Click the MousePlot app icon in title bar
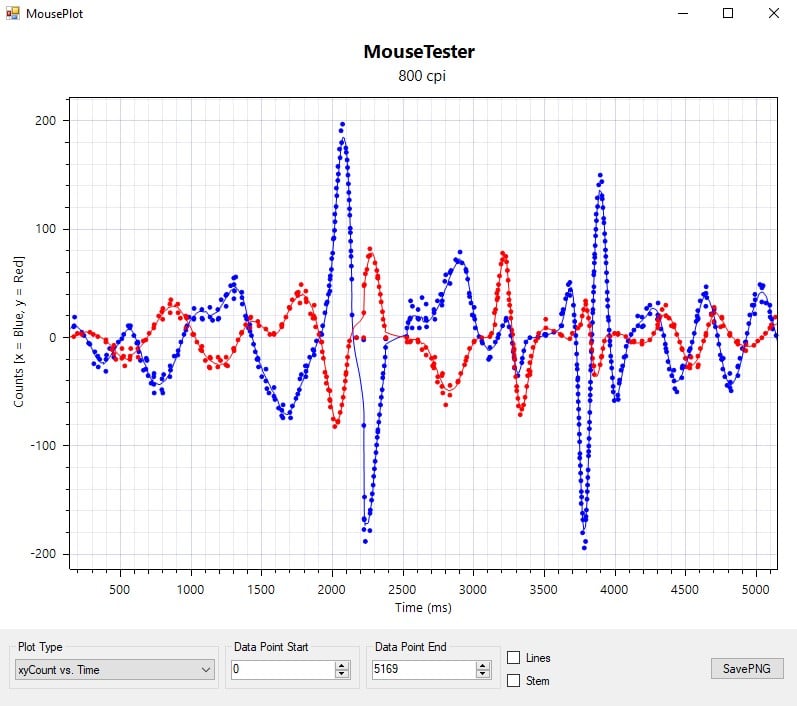The width and height of the screenshot is (797, 706). 13,14
